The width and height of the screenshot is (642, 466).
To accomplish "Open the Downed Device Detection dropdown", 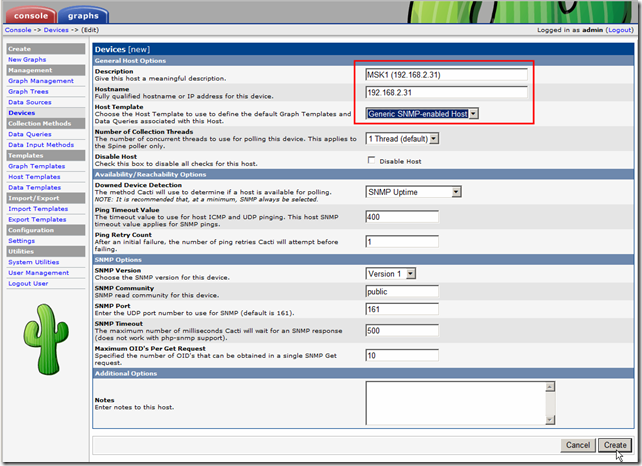I will coord(414,192).
